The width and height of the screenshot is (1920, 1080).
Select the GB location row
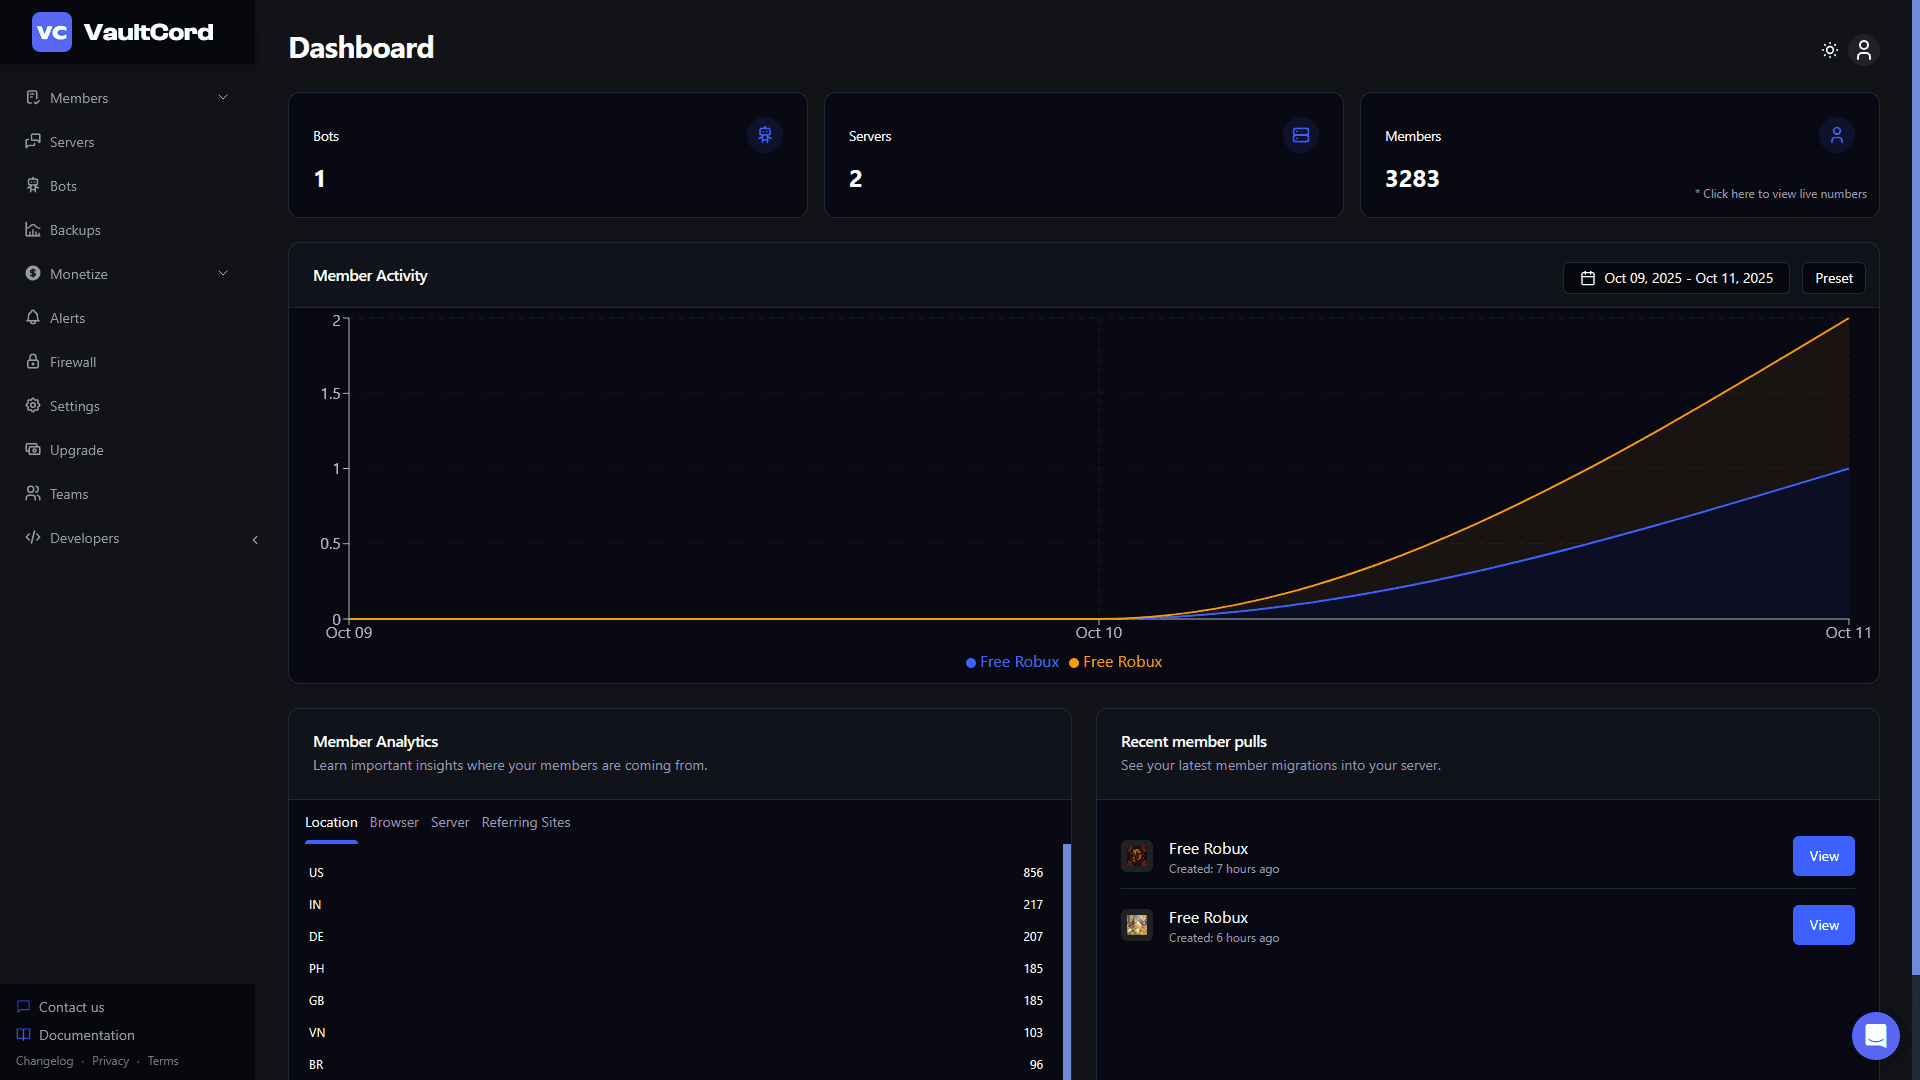click(x=676, y=1001)
